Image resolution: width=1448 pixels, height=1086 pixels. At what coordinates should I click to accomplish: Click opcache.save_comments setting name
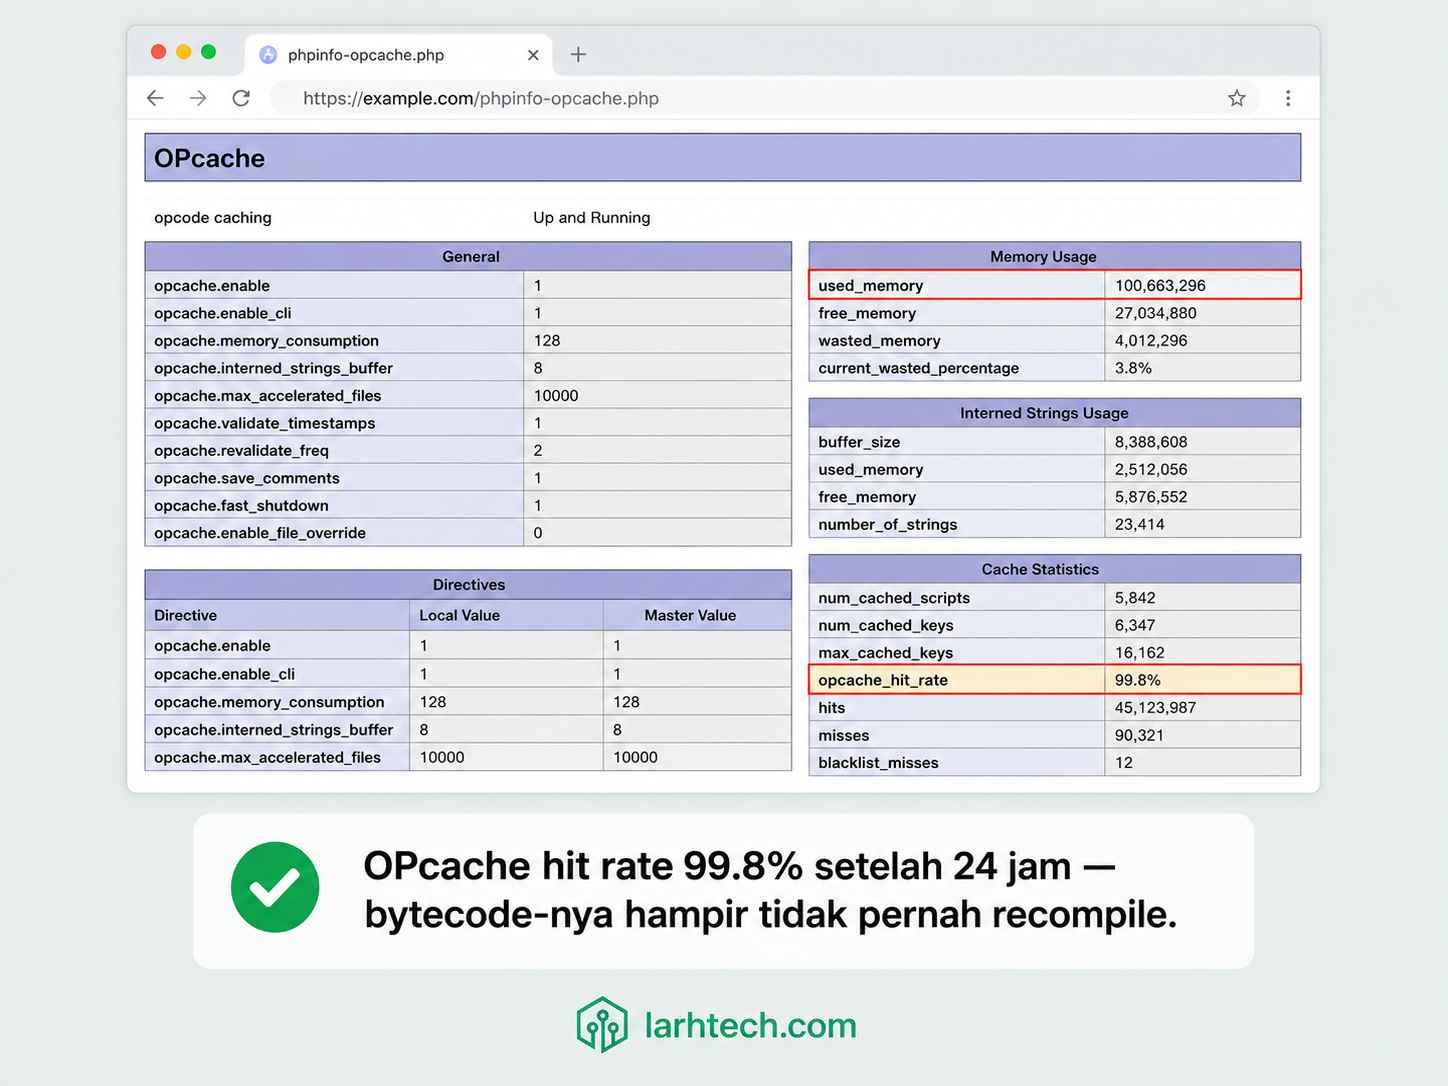(x=247, y=478)
